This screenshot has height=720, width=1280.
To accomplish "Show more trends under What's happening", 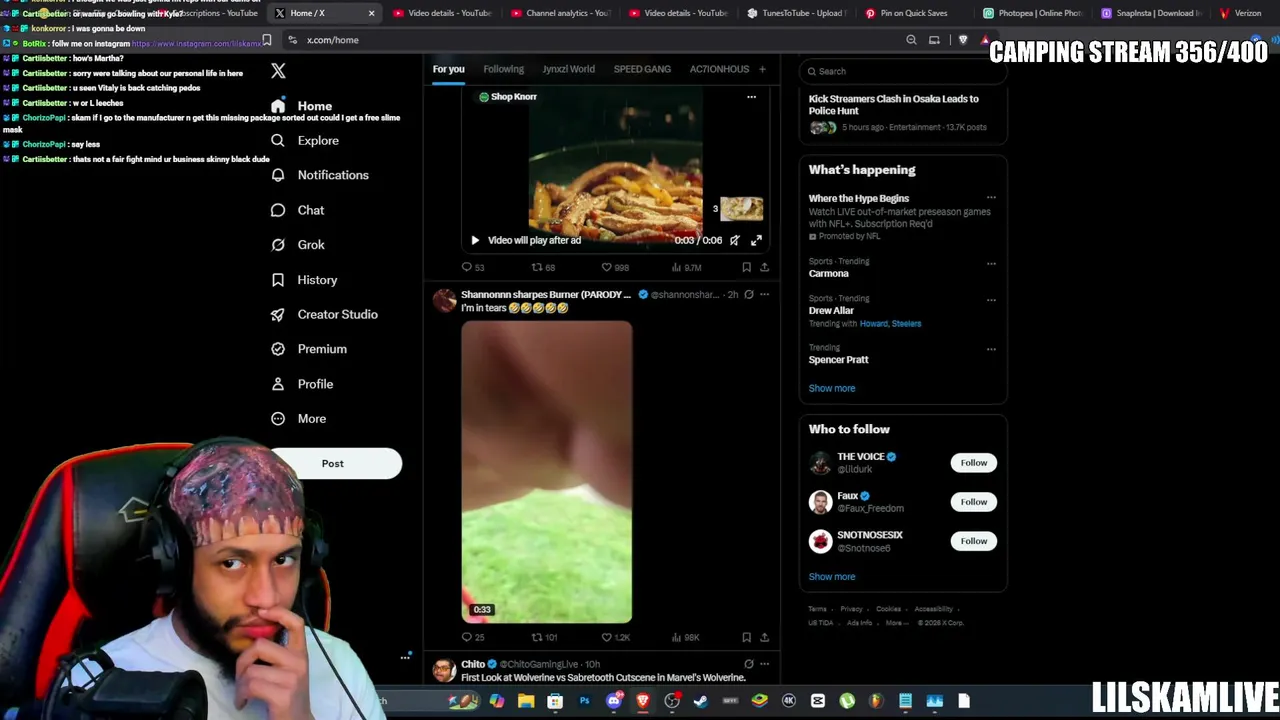I will (832, 388).
